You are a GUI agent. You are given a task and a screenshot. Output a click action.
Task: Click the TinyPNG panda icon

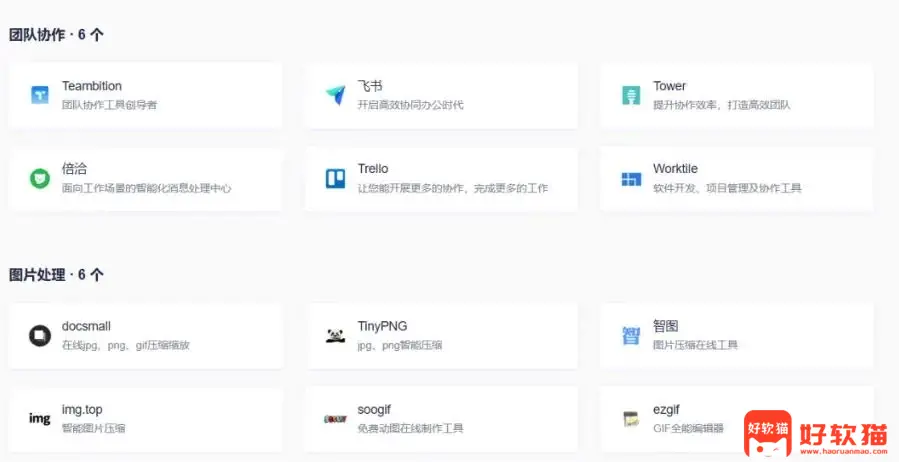tap(335, 336)
